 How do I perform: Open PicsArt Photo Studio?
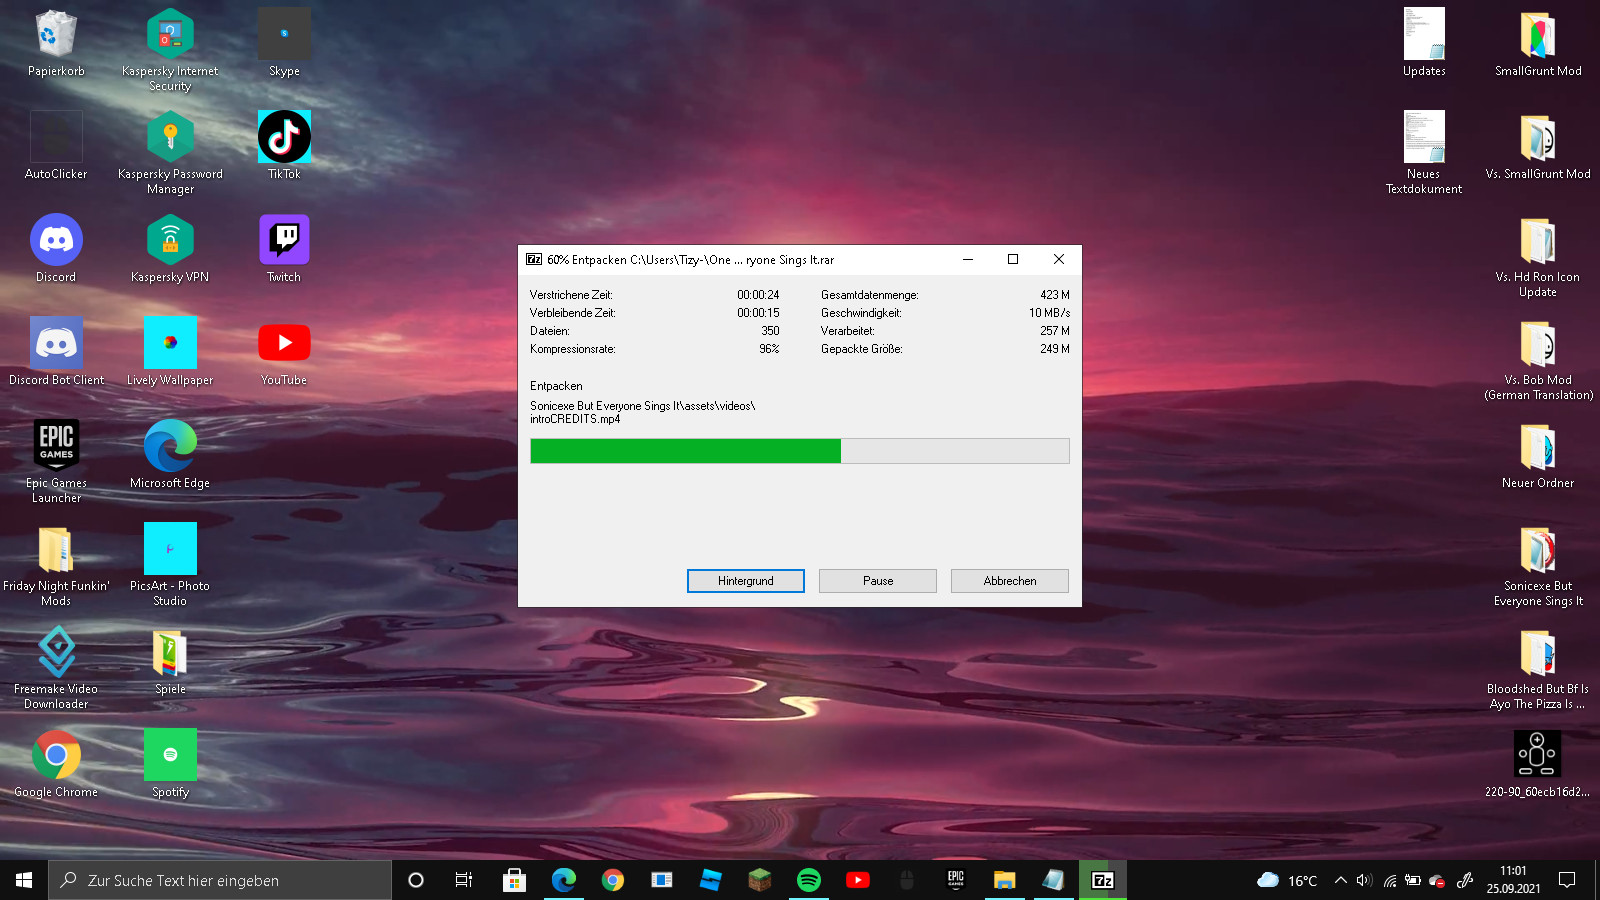[x=170, y=548]
